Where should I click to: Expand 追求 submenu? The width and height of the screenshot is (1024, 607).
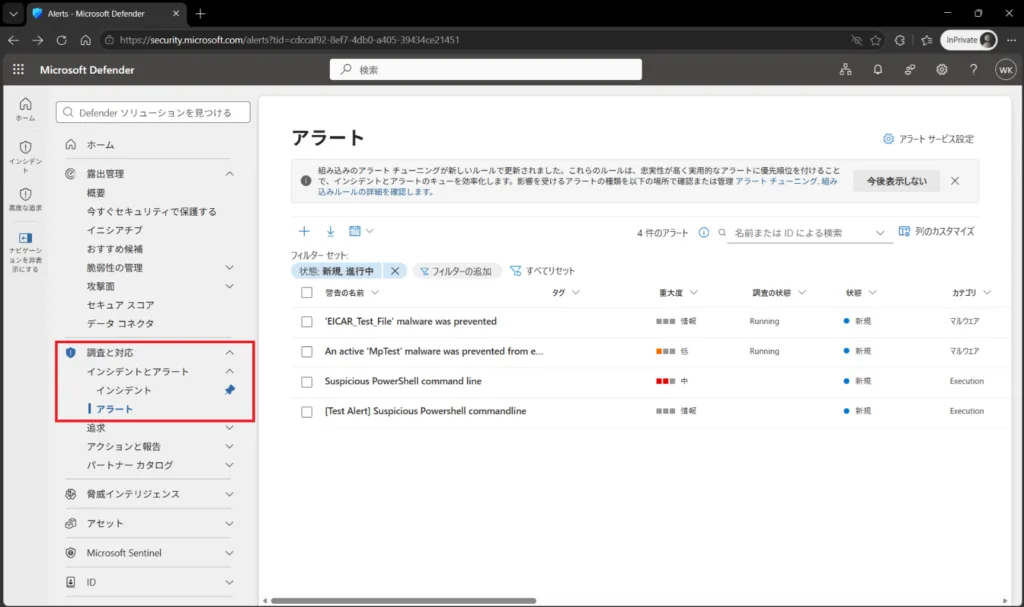[x=230, y=428]
